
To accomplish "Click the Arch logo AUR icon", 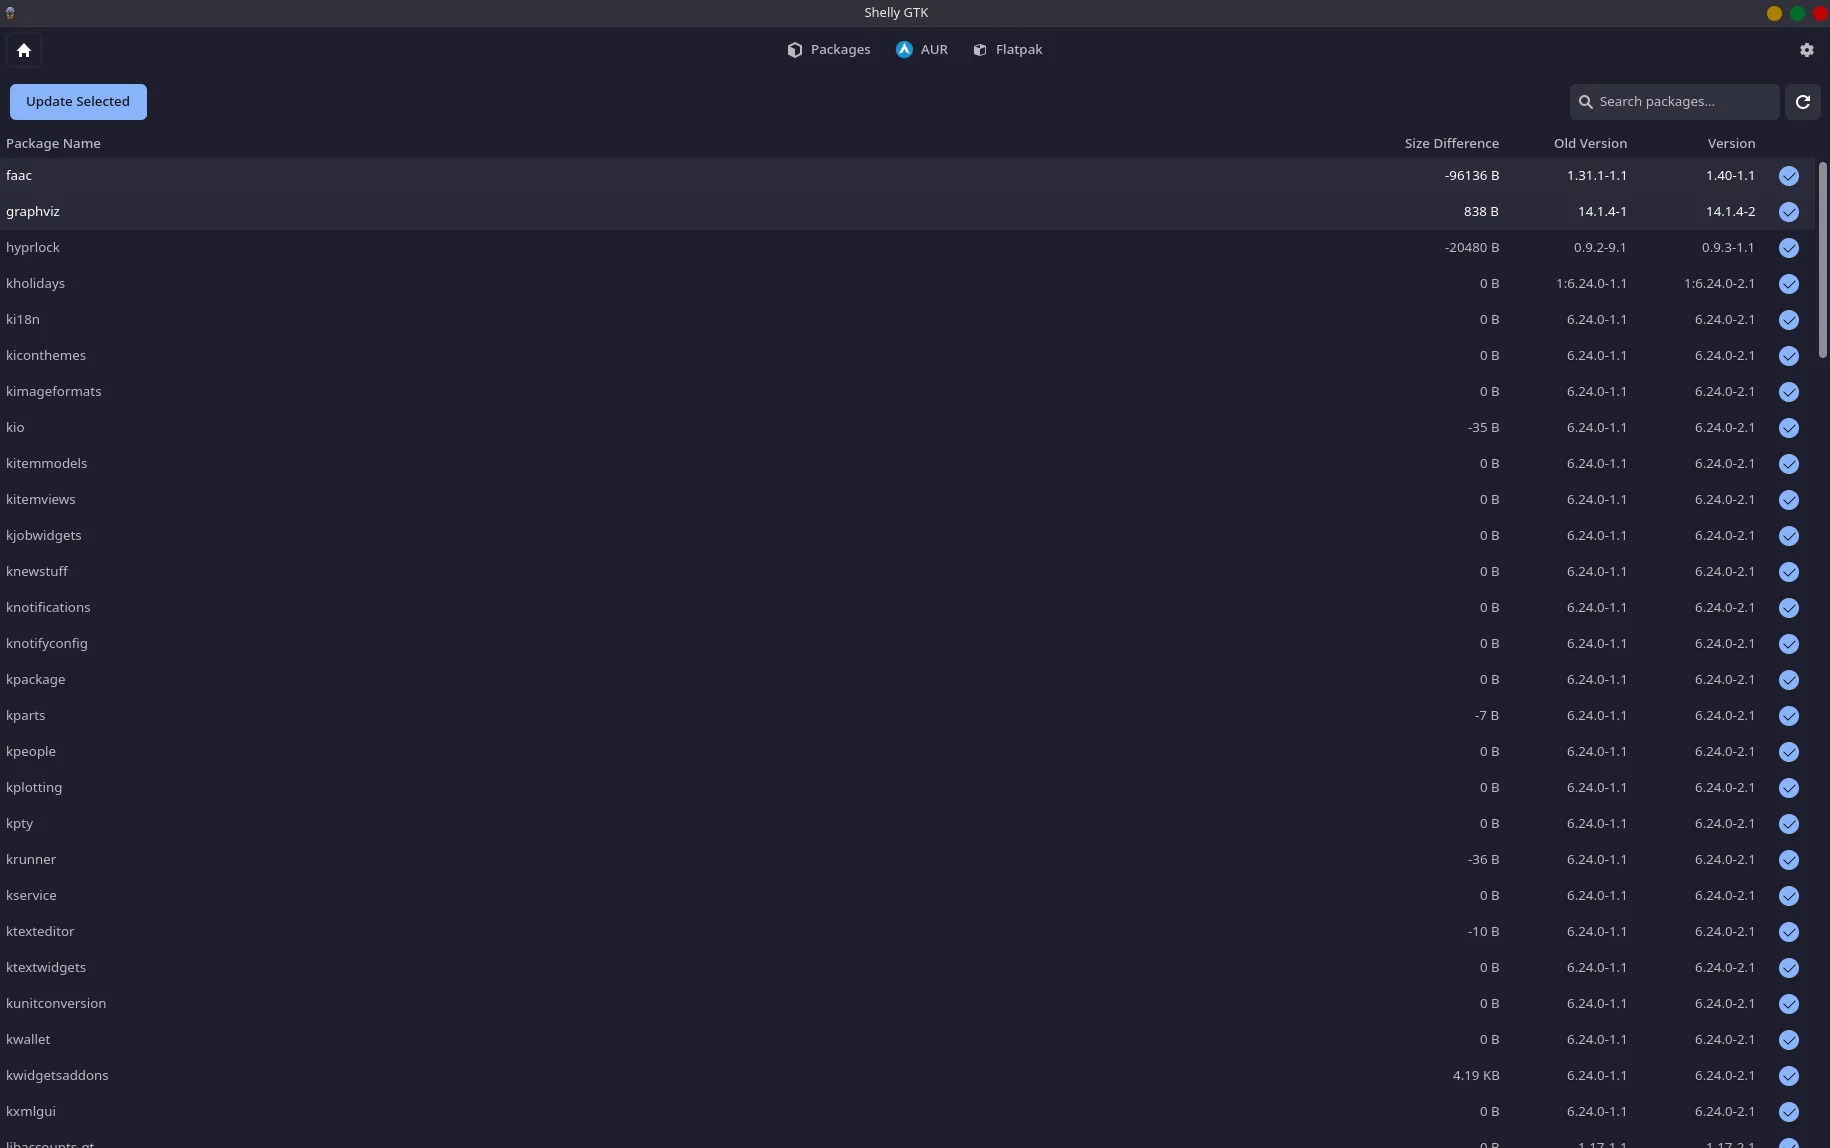I will 904,50.
